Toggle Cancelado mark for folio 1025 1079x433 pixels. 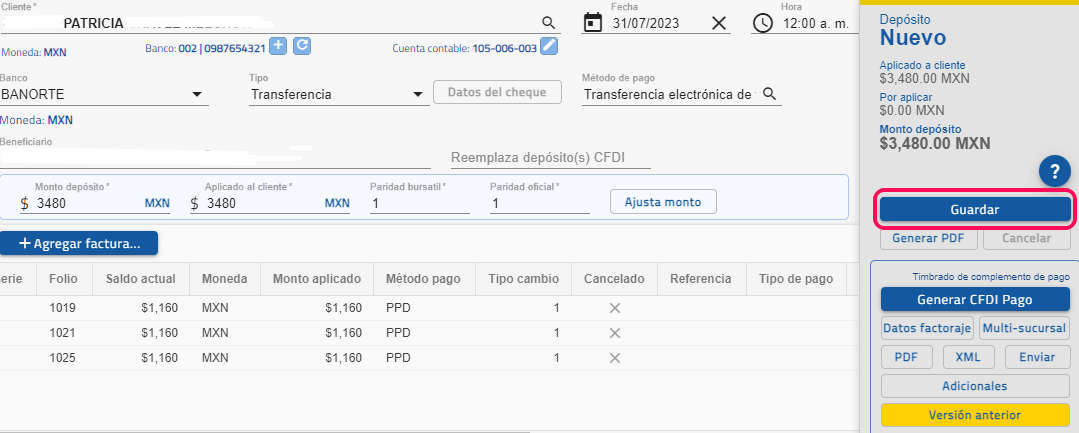click(x=615, y=358)
